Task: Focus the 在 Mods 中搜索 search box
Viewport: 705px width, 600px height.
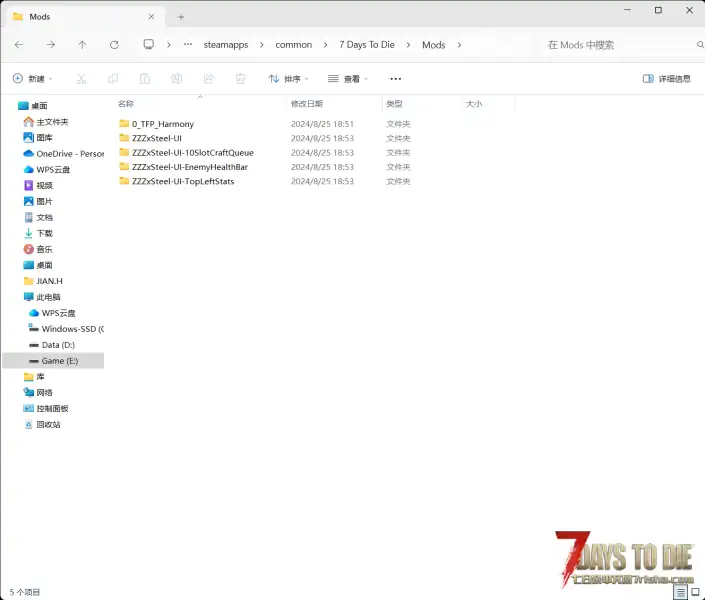Action: tap(620, 45)
